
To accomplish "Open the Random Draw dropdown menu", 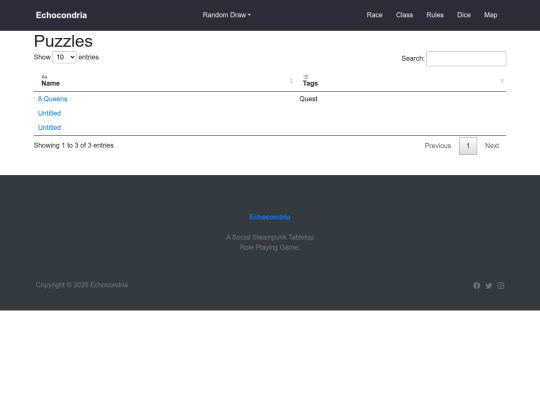I will (x=227, y=15).
